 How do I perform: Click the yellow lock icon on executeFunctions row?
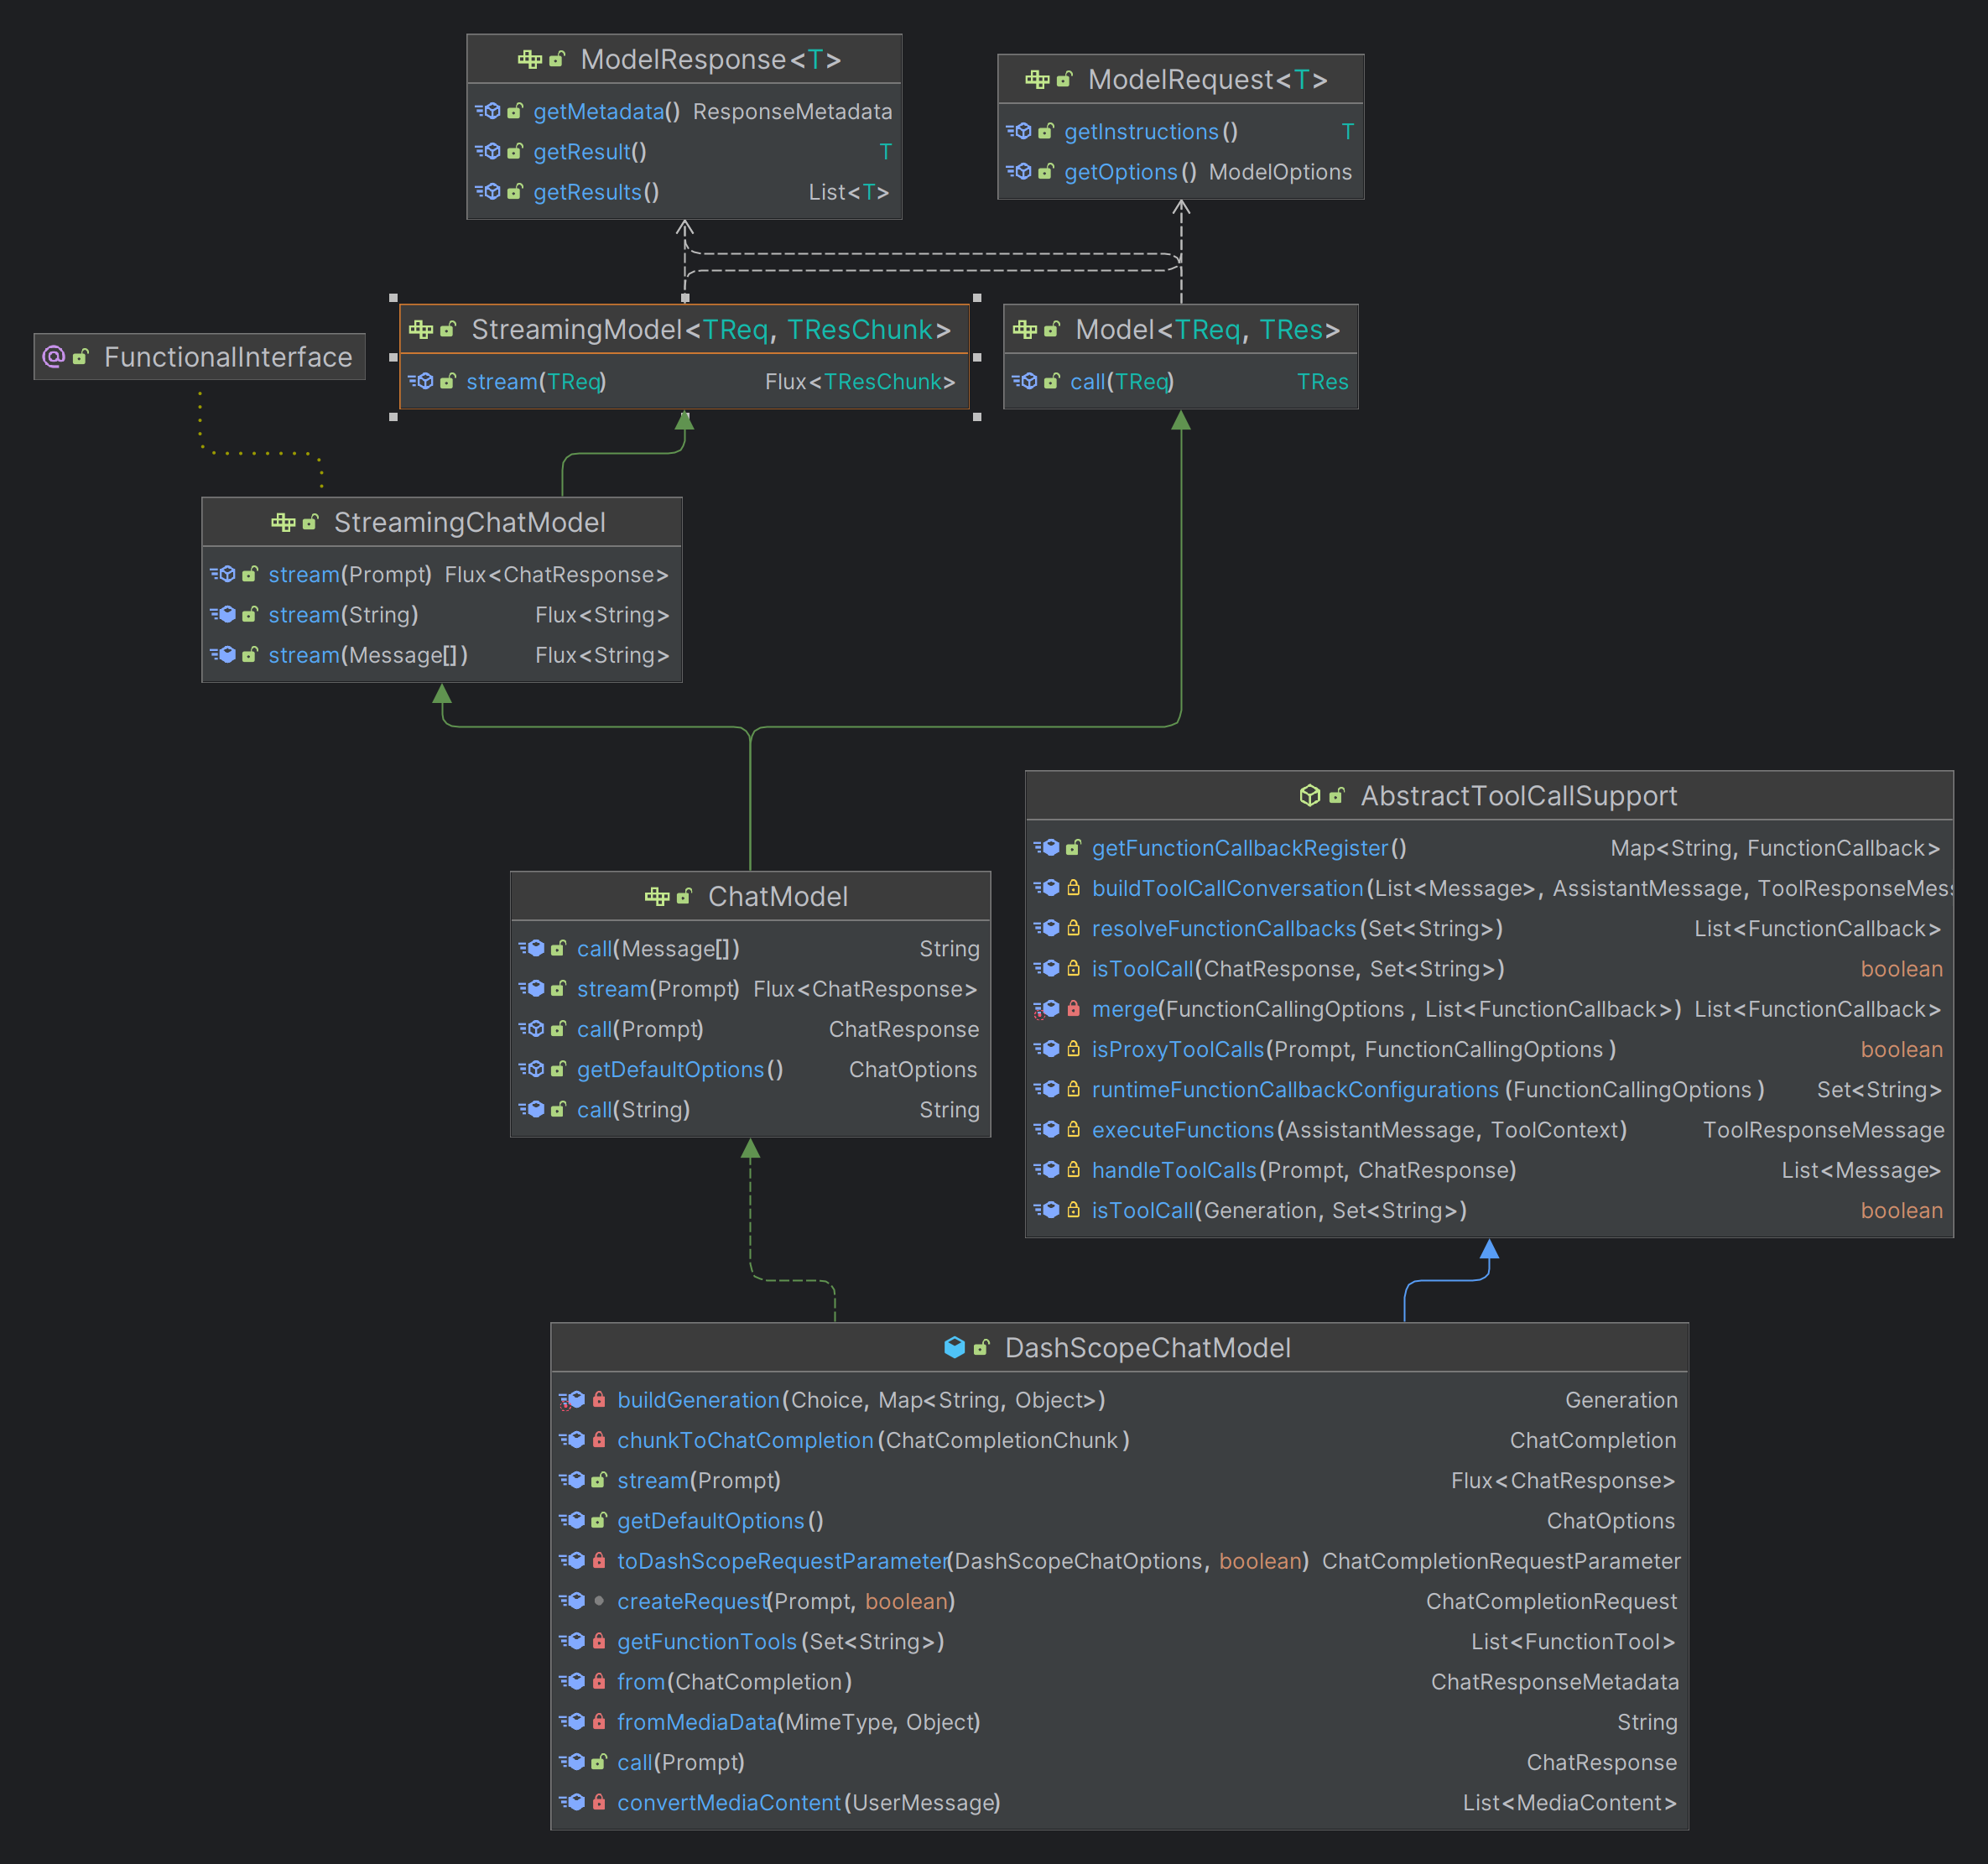coord(1073,1130)
